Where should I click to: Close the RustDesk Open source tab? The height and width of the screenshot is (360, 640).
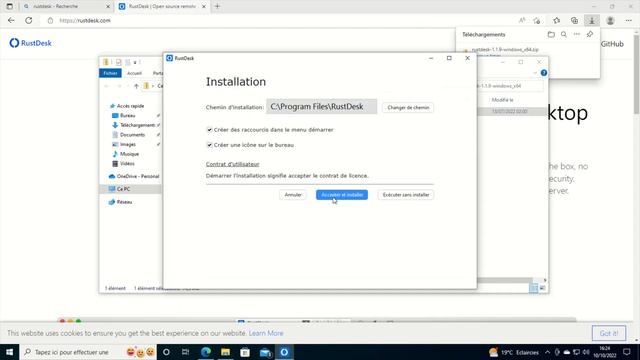tap(204, 7)
